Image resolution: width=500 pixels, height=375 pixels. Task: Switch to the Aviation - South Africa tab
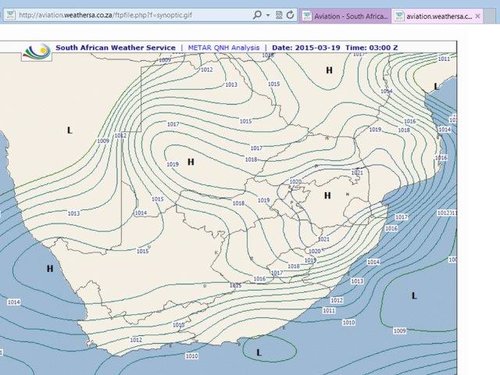(345, 16)
